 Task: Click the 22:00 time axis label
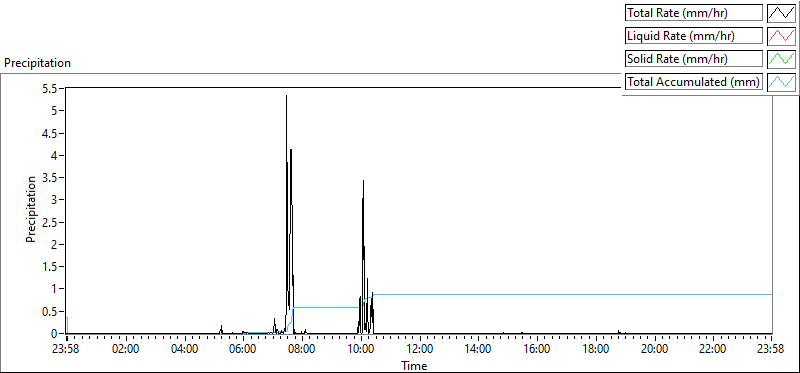coord(713,350)
